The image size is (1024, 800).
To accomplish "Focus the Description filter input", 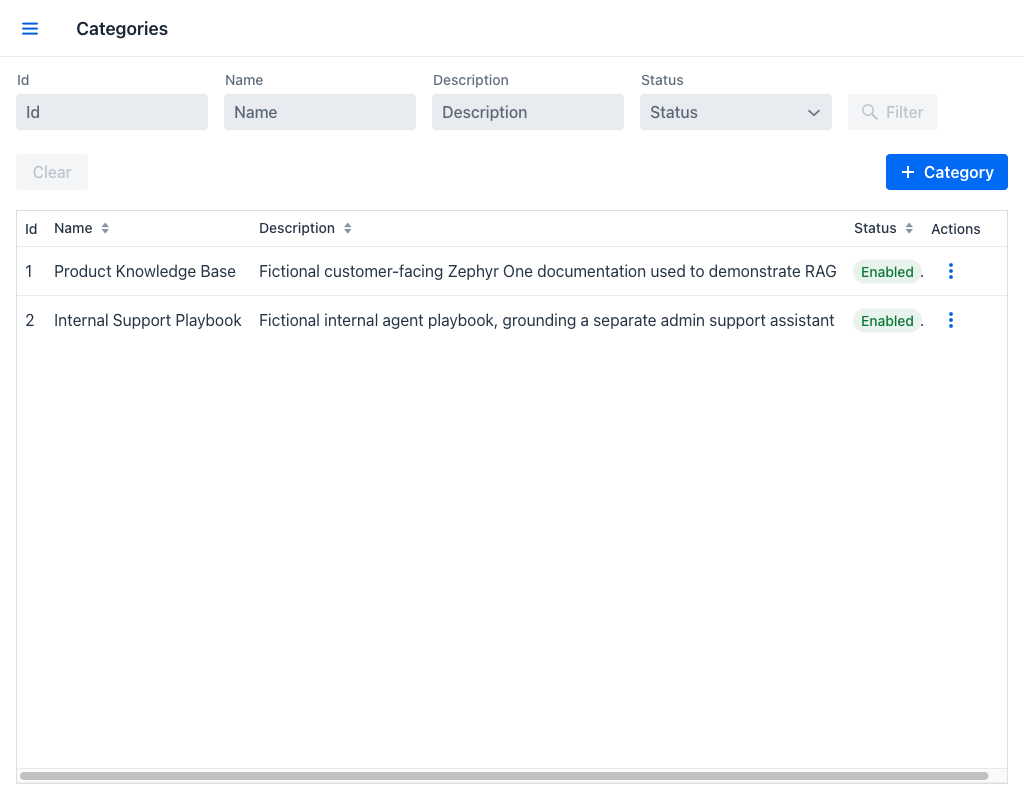I will coord(528,112).
